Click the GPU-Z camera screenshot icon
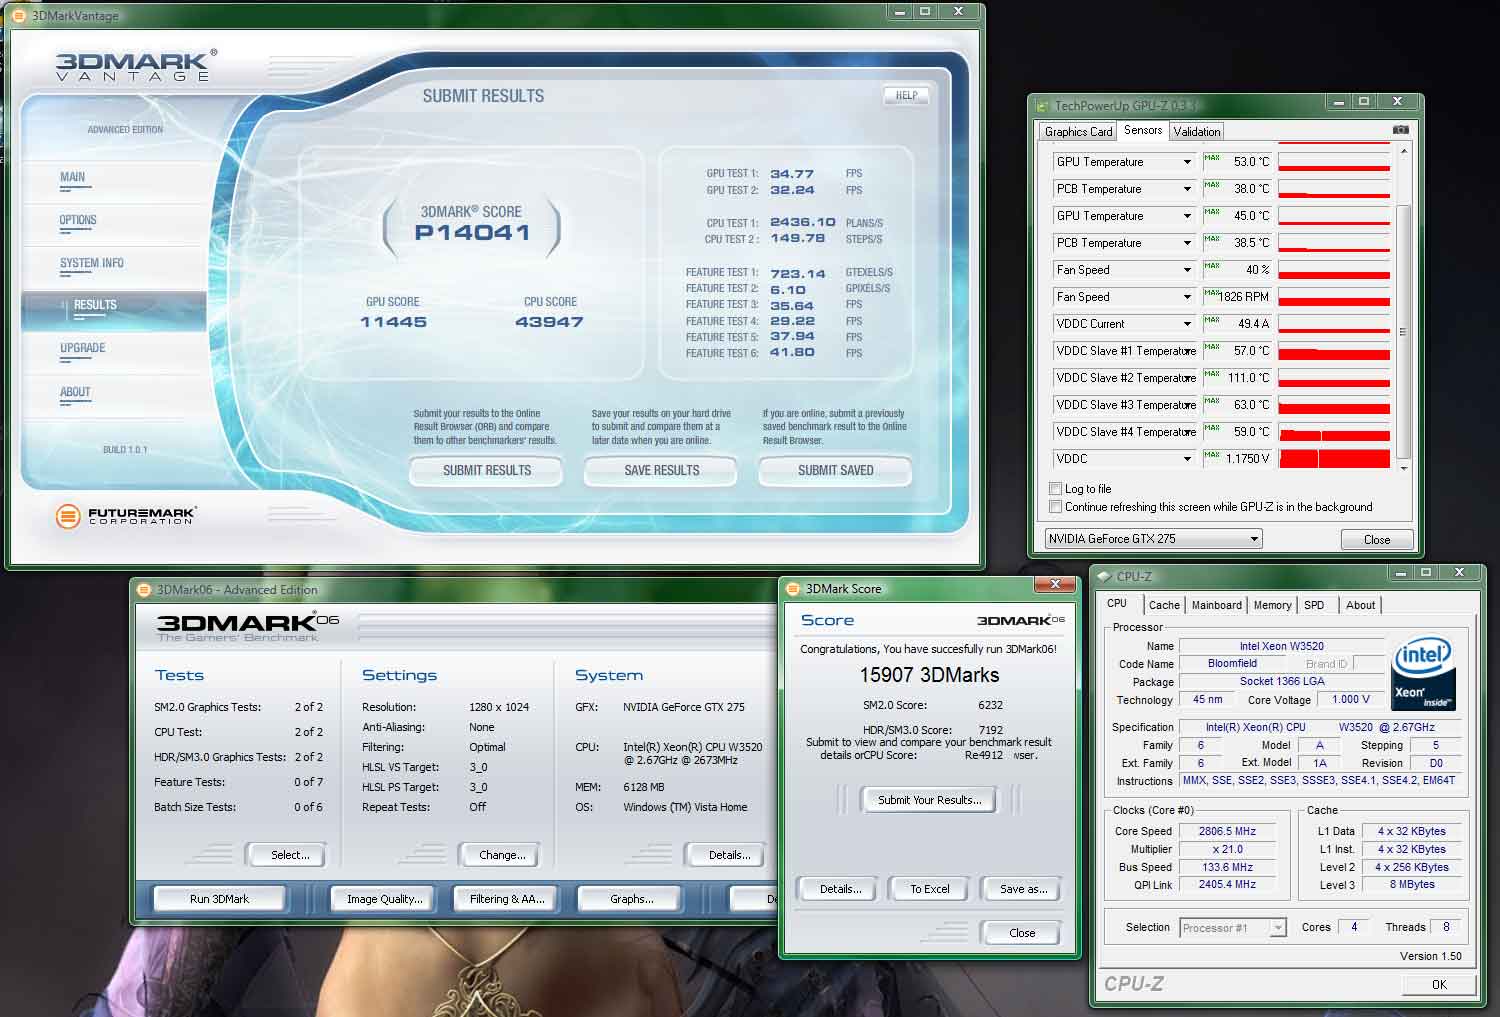Screen dimensions: 1500x1017 (x=1401, y=130)
